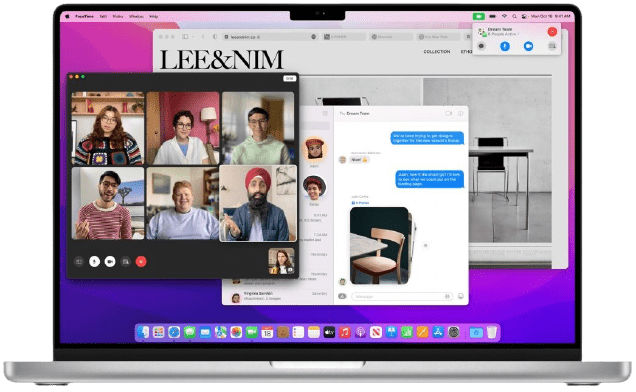Toggle camera in FaceTime call controls

[110, 262]
